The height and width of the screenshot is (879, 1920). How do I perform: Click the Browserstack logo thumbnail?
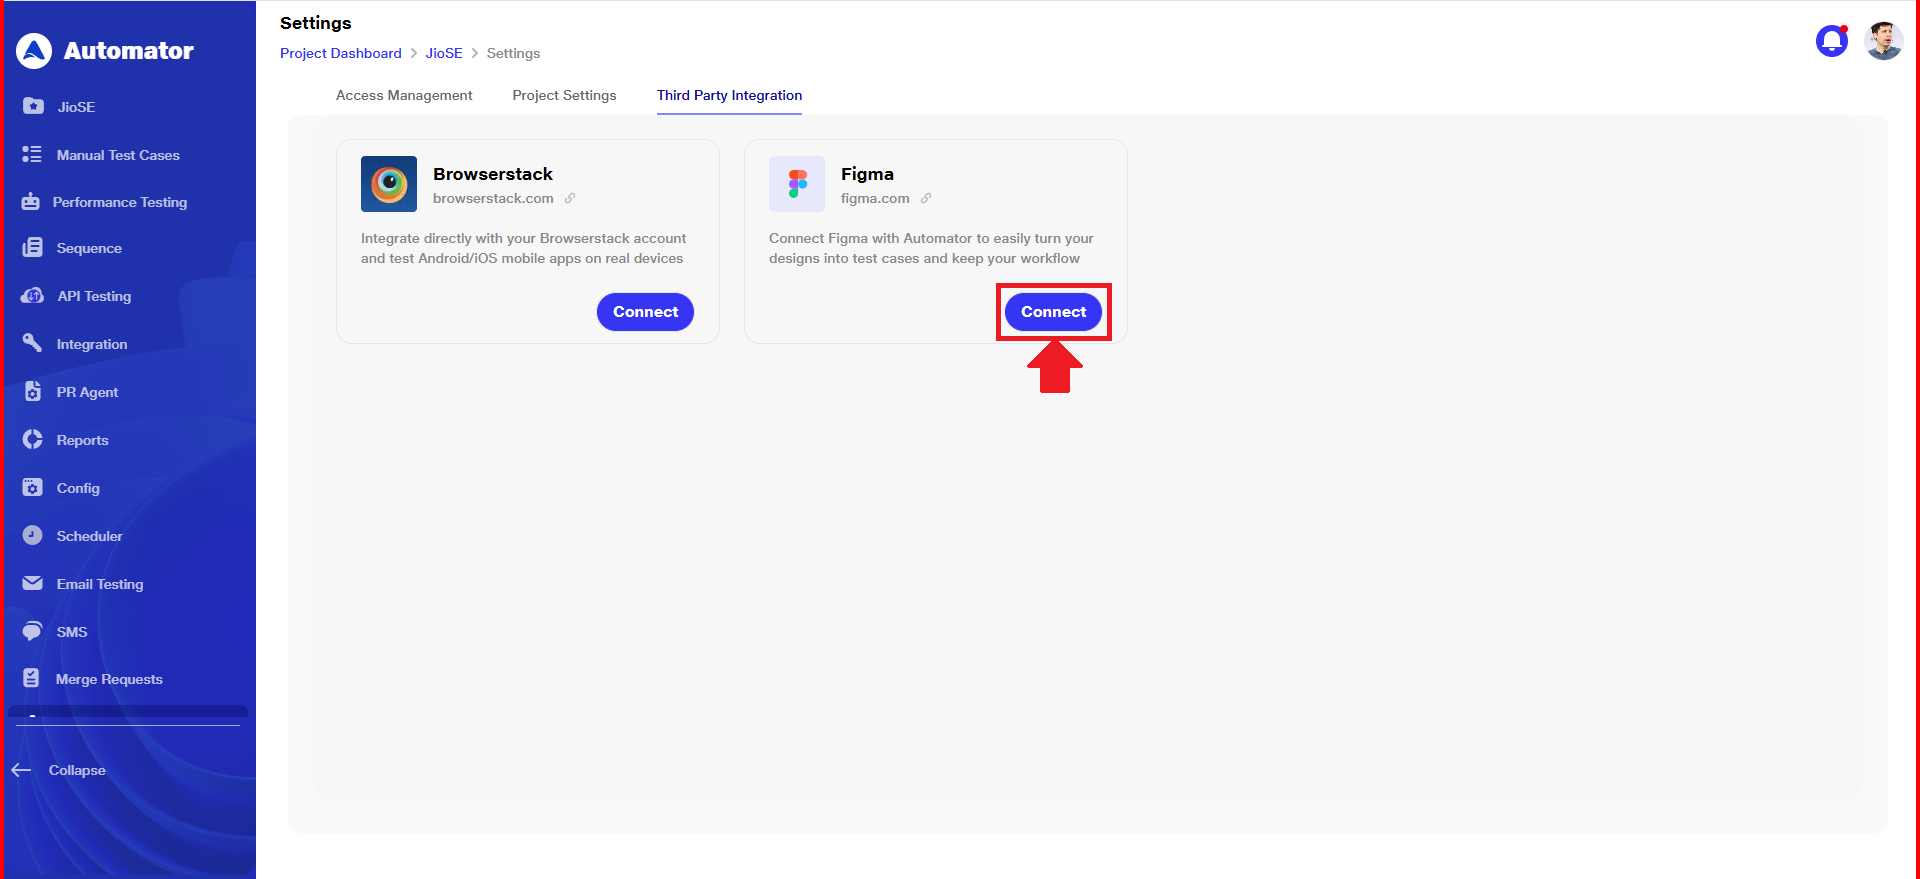click(389, 184)
